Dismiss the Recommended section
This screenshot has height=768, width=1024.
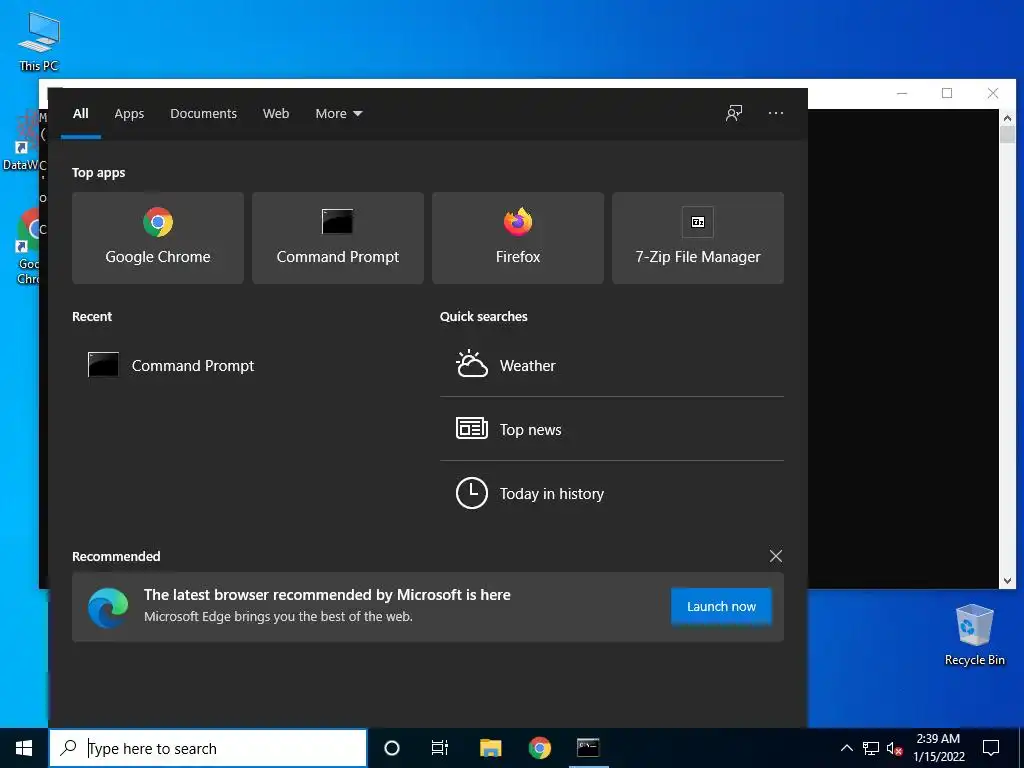click(x=776, y=556)
